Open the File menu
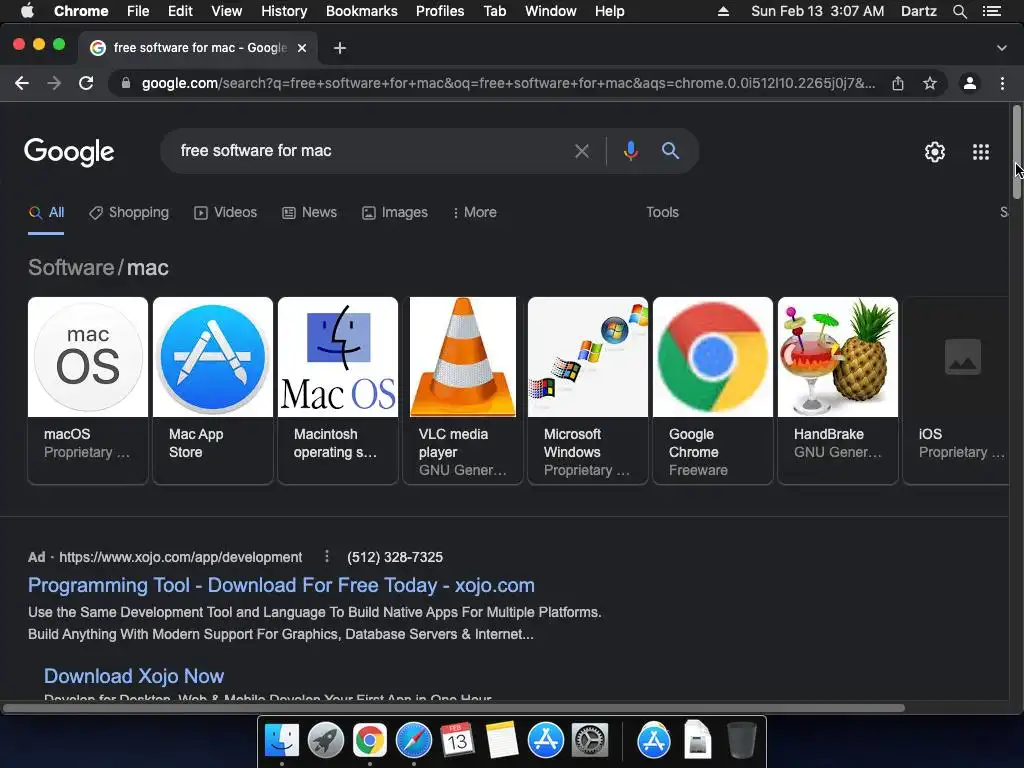 pos(138,11)
